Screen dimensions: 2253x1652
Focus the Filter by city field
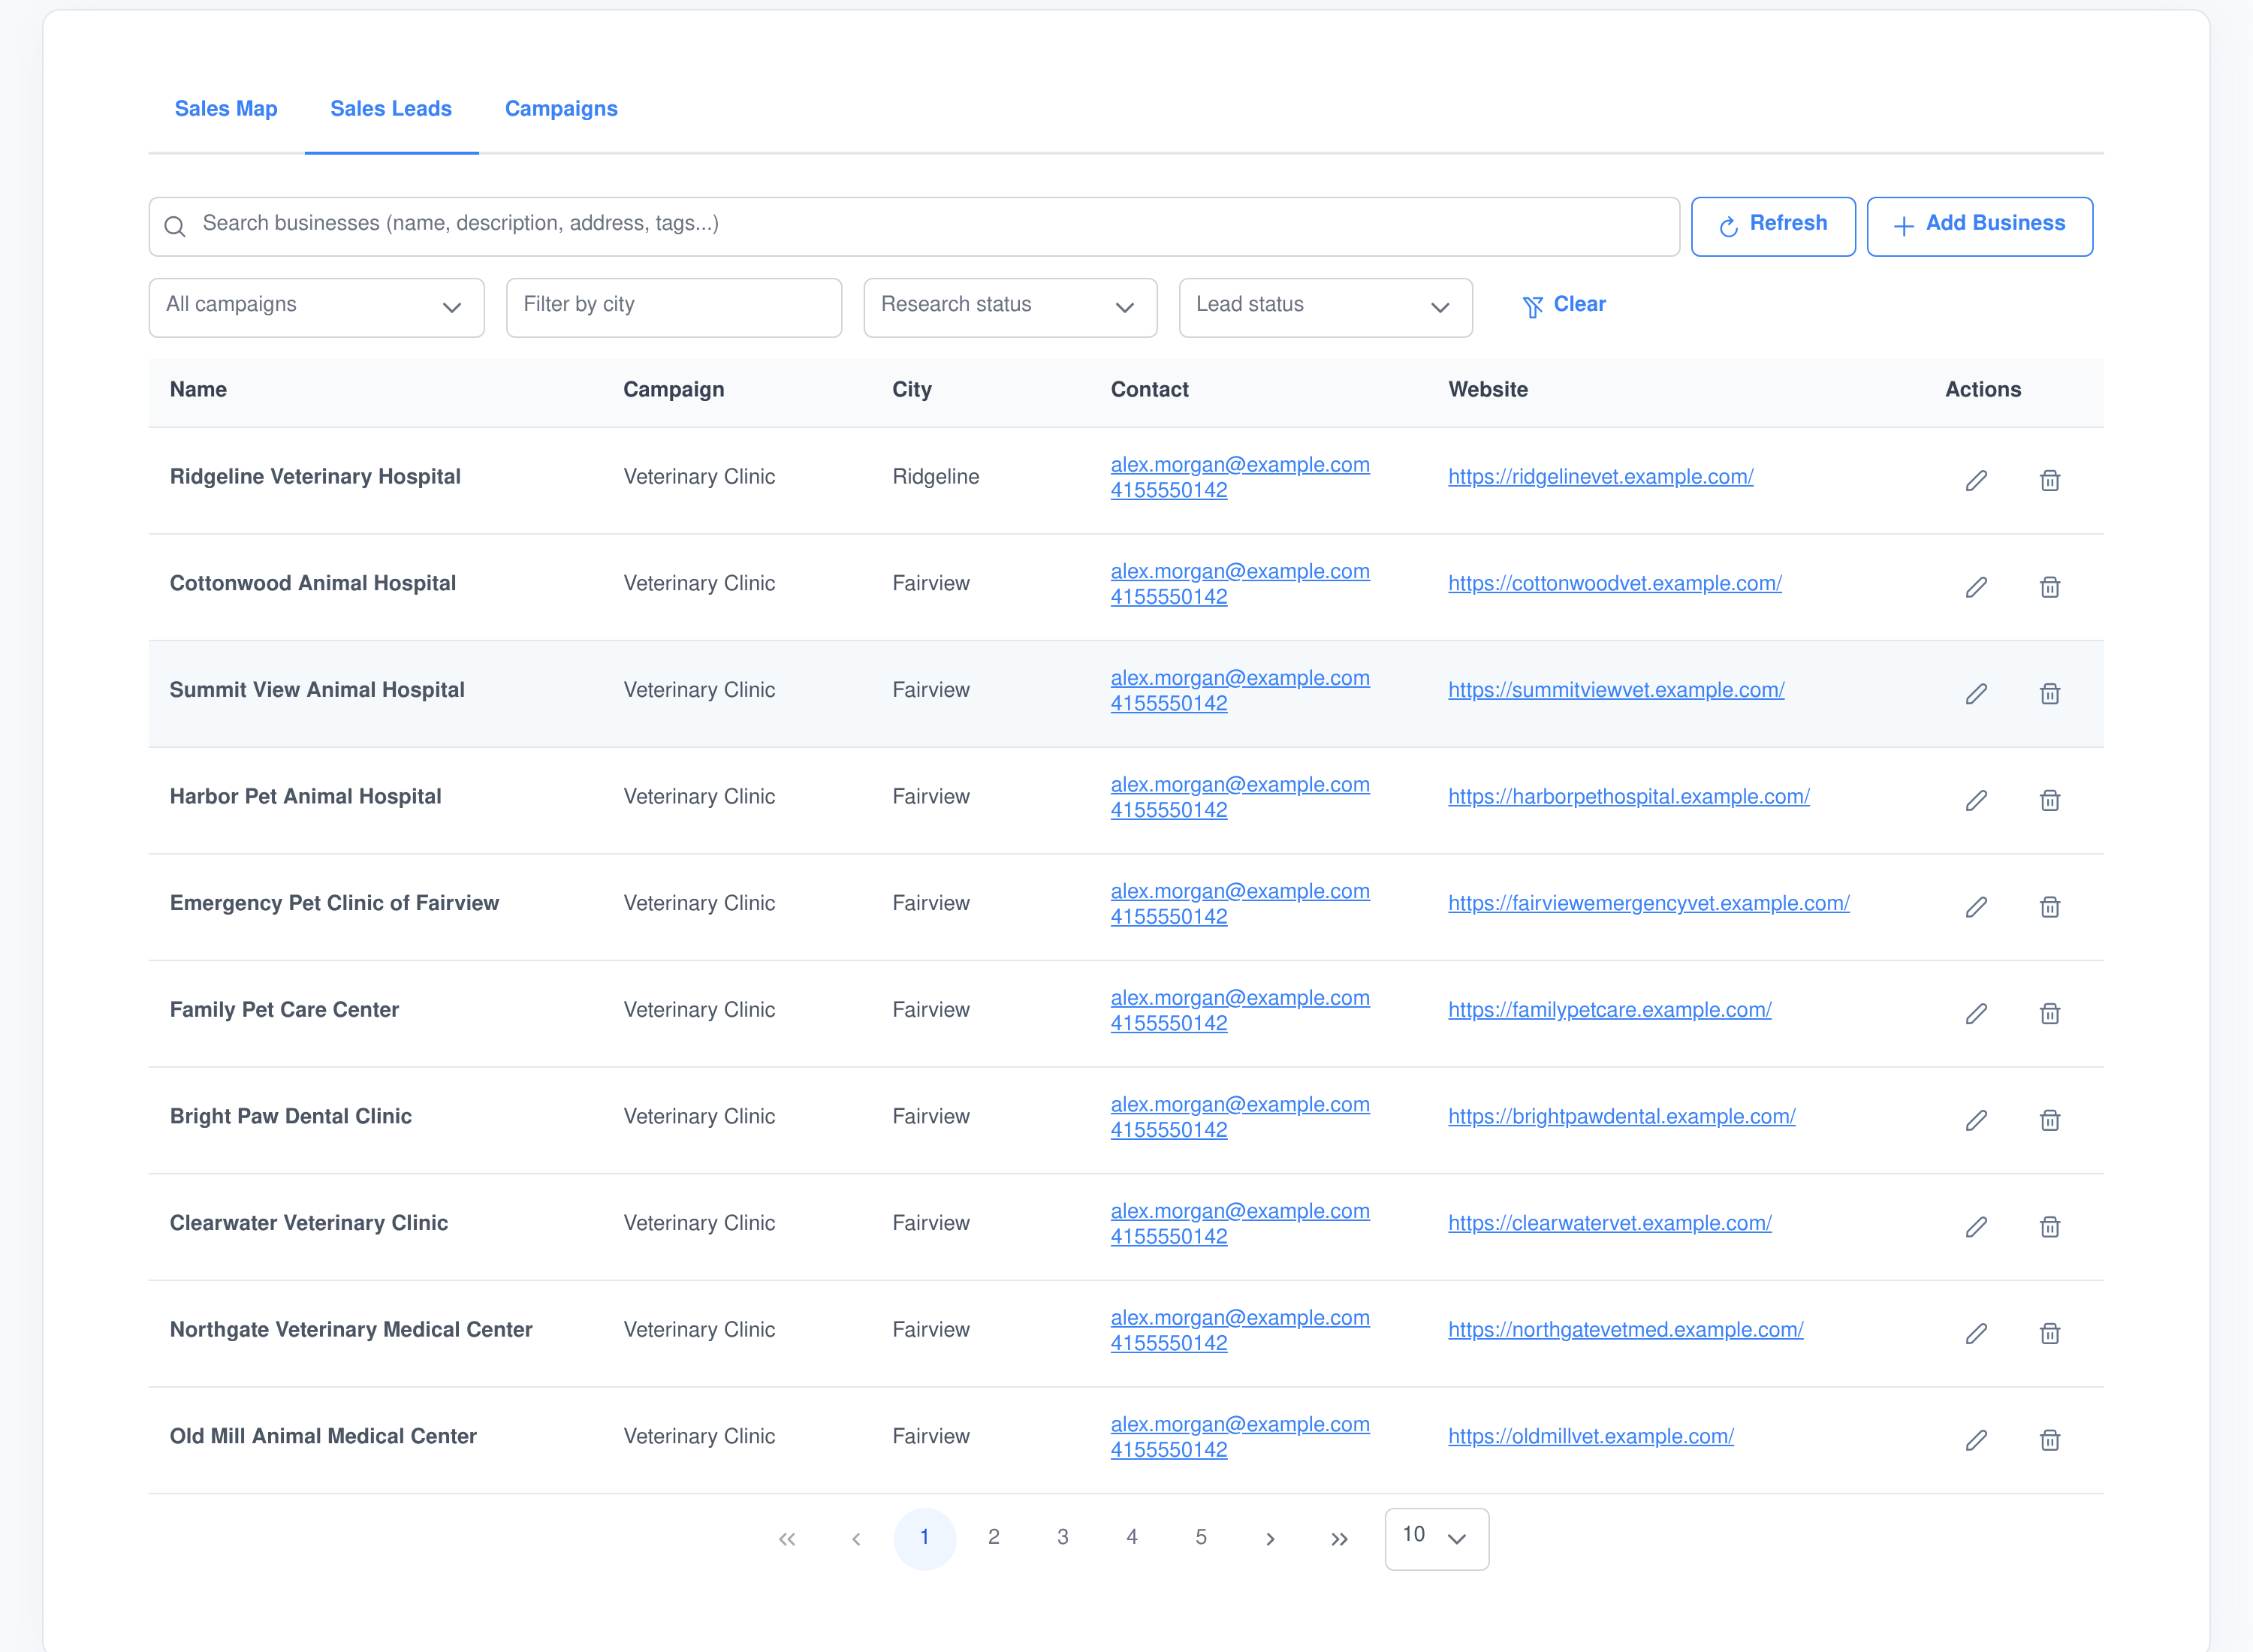674,307
